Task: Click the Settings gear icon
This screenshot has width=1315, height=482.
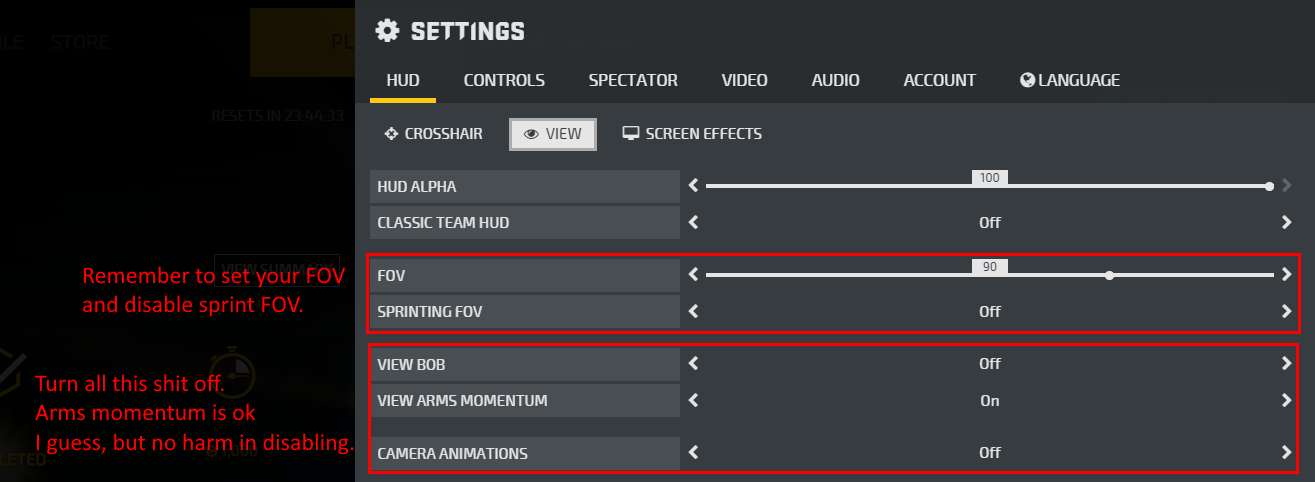Action: (387, 31)
